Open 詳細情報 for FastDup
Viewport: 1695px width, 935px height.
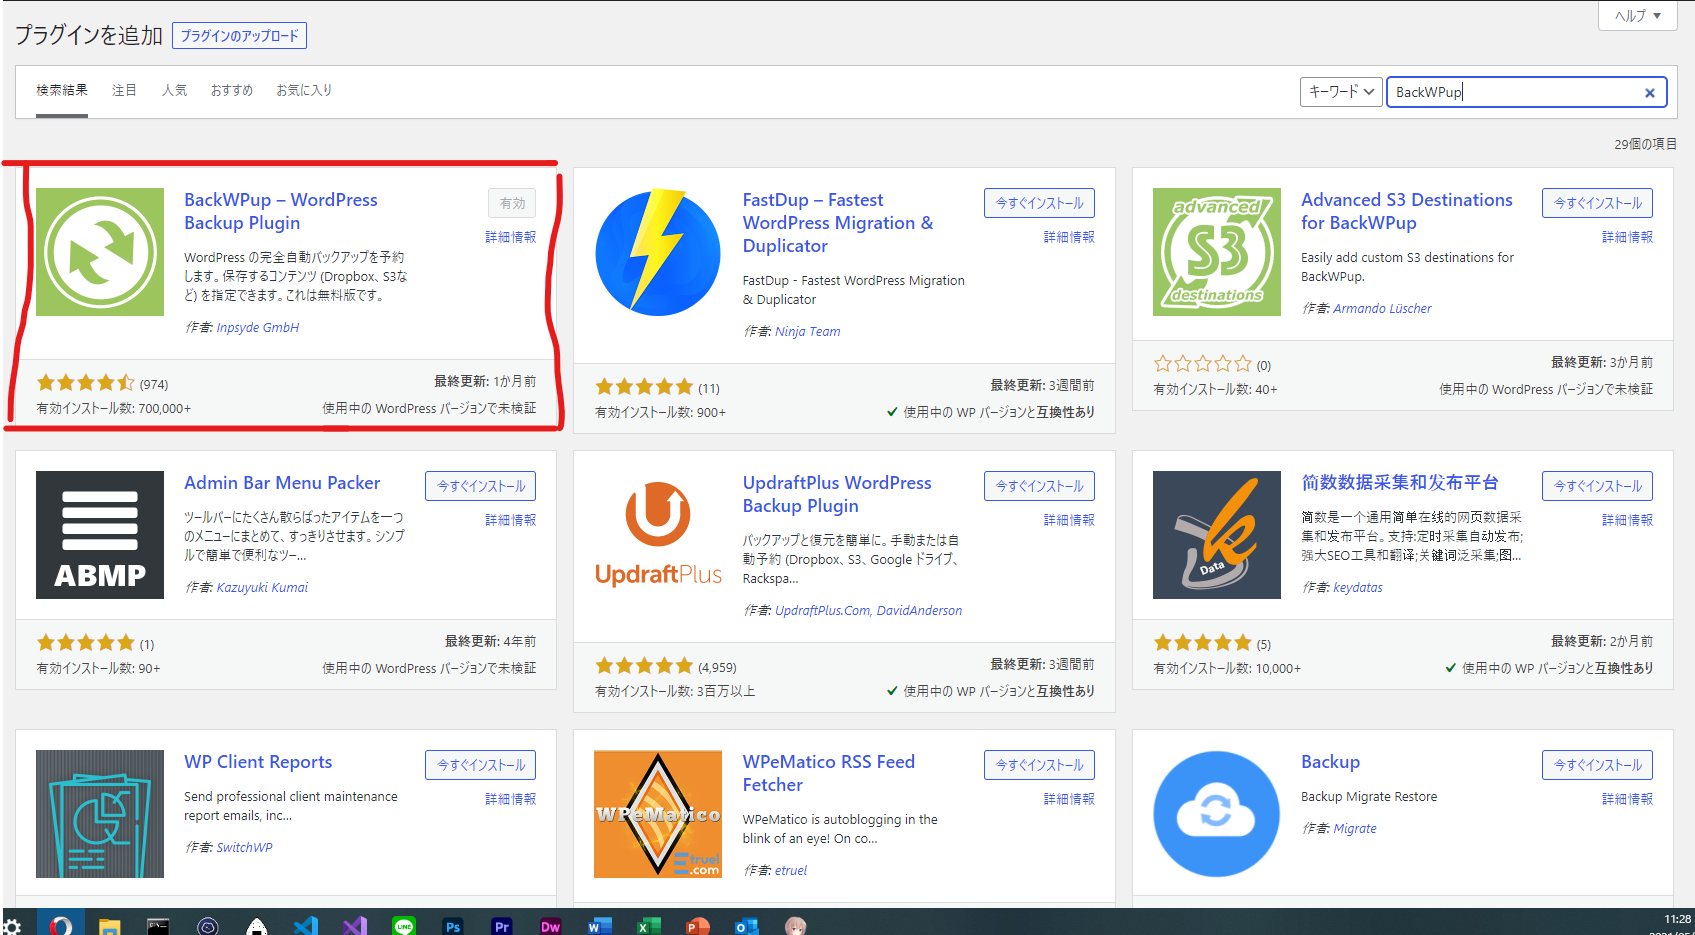click(x=1069, y=237)
